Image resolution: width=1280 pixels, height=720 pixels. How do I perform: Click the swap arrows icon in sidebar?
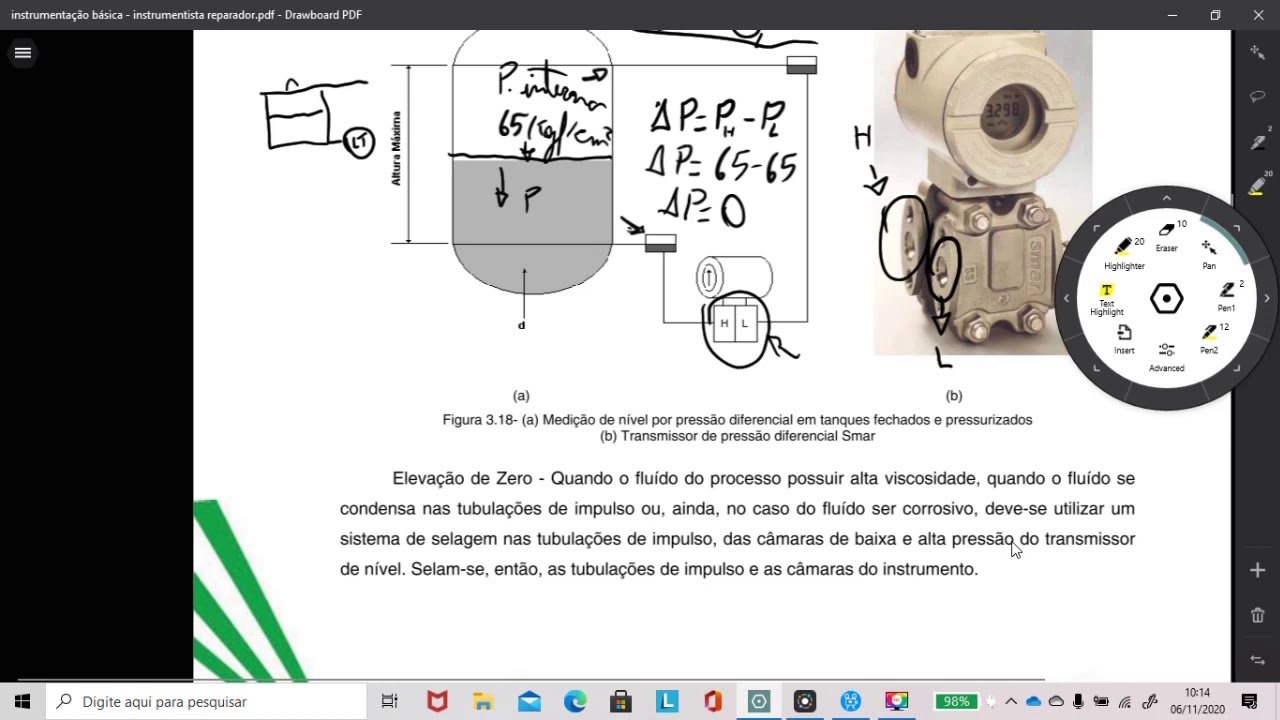click(1258, 660)
